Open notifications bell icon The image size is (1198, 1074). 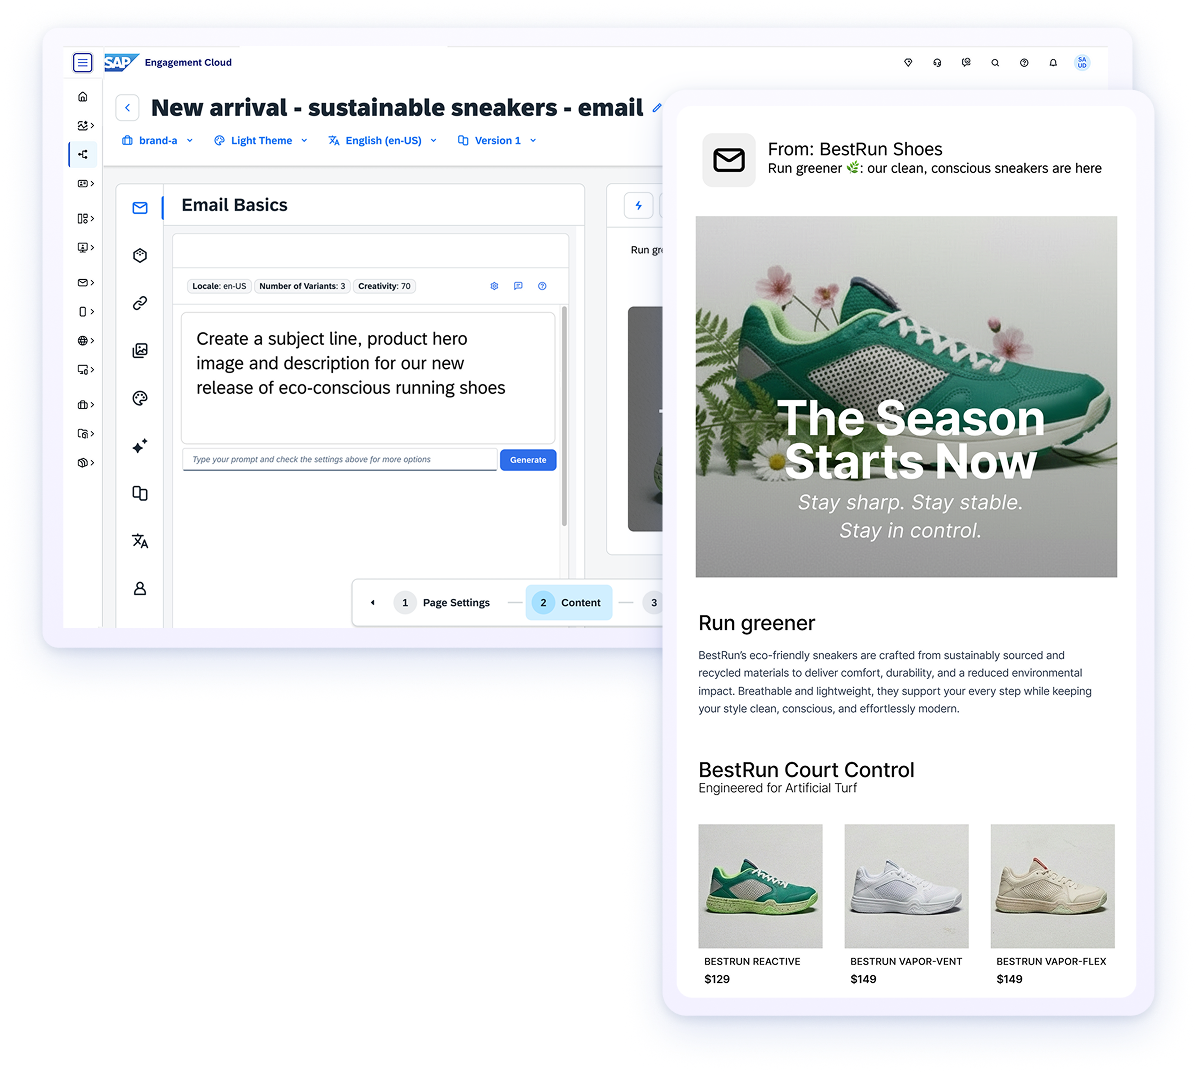(1054, 63)
